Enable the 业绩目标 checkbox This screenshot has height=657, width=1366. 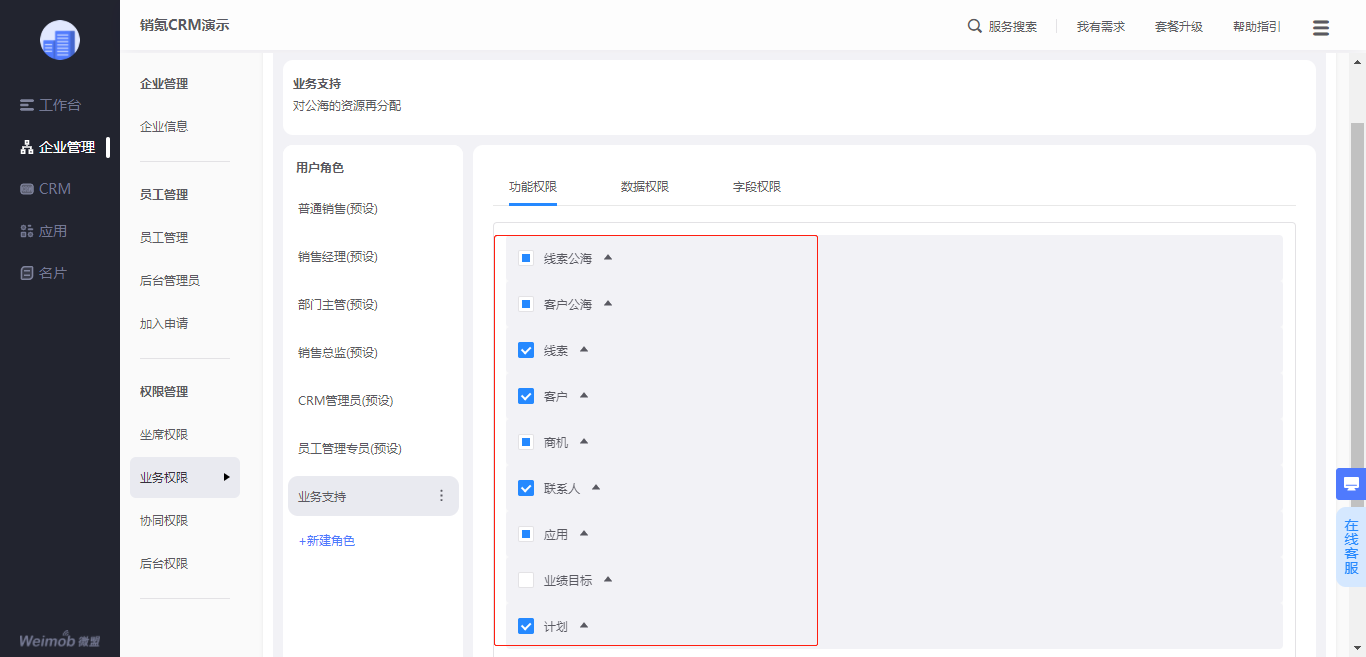click(526, 580)
